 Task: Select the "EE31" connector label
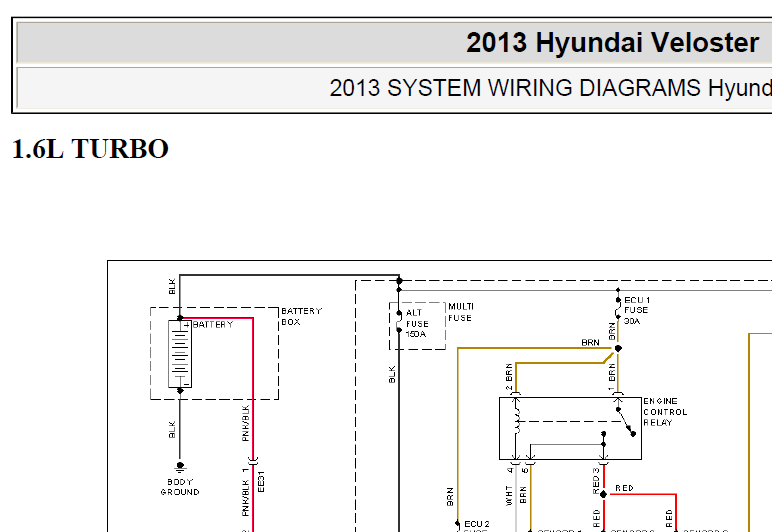click(x=261, y=481)
